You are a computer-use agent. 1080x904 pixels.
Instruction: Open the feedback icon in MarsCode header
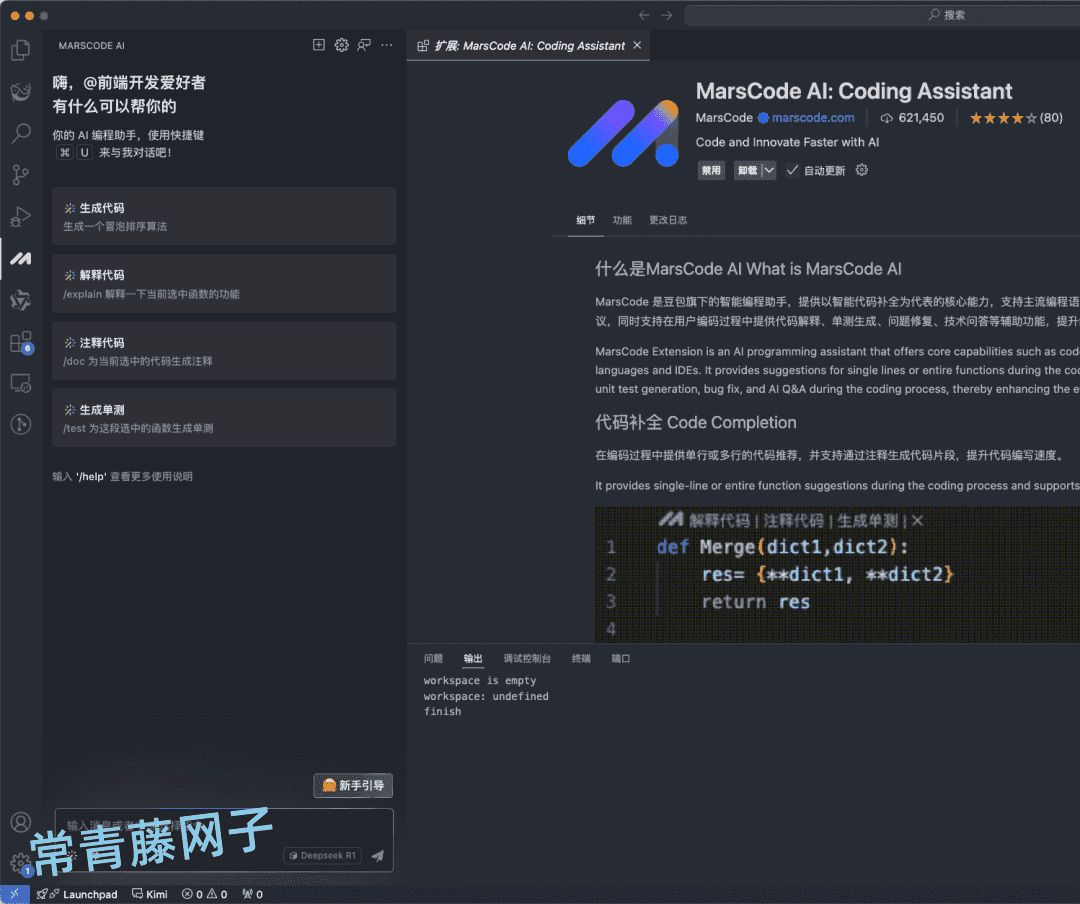[364, 45]
